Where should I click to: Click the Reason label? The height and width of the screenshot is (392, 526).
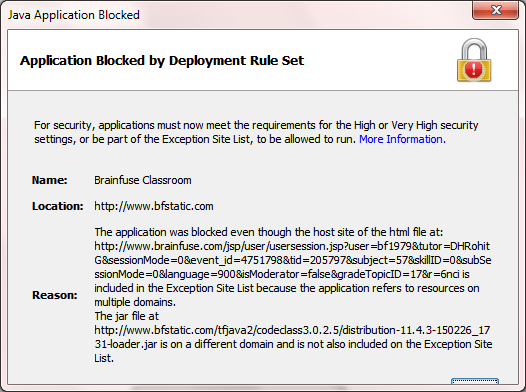click(x=55, y=295)
